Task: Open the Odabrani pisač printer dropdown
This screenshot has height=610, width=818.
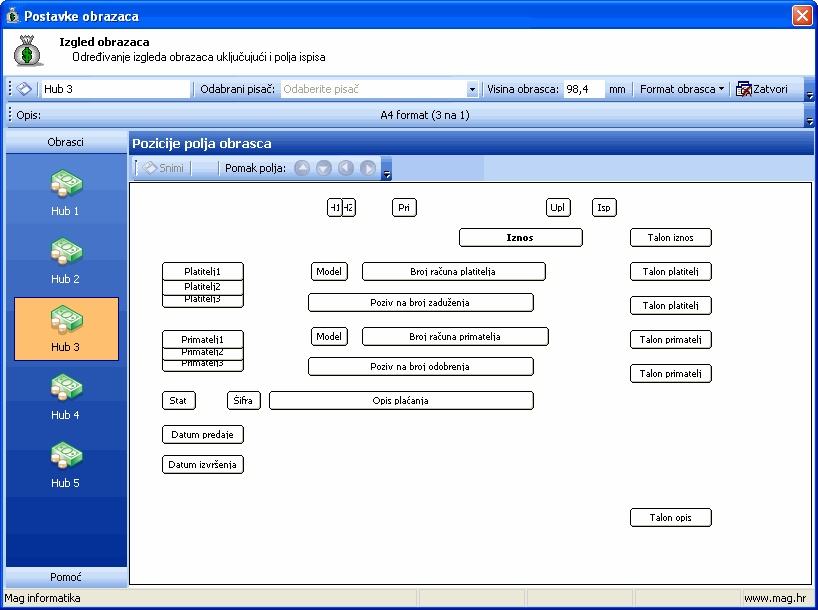Action: click(472, 89)
